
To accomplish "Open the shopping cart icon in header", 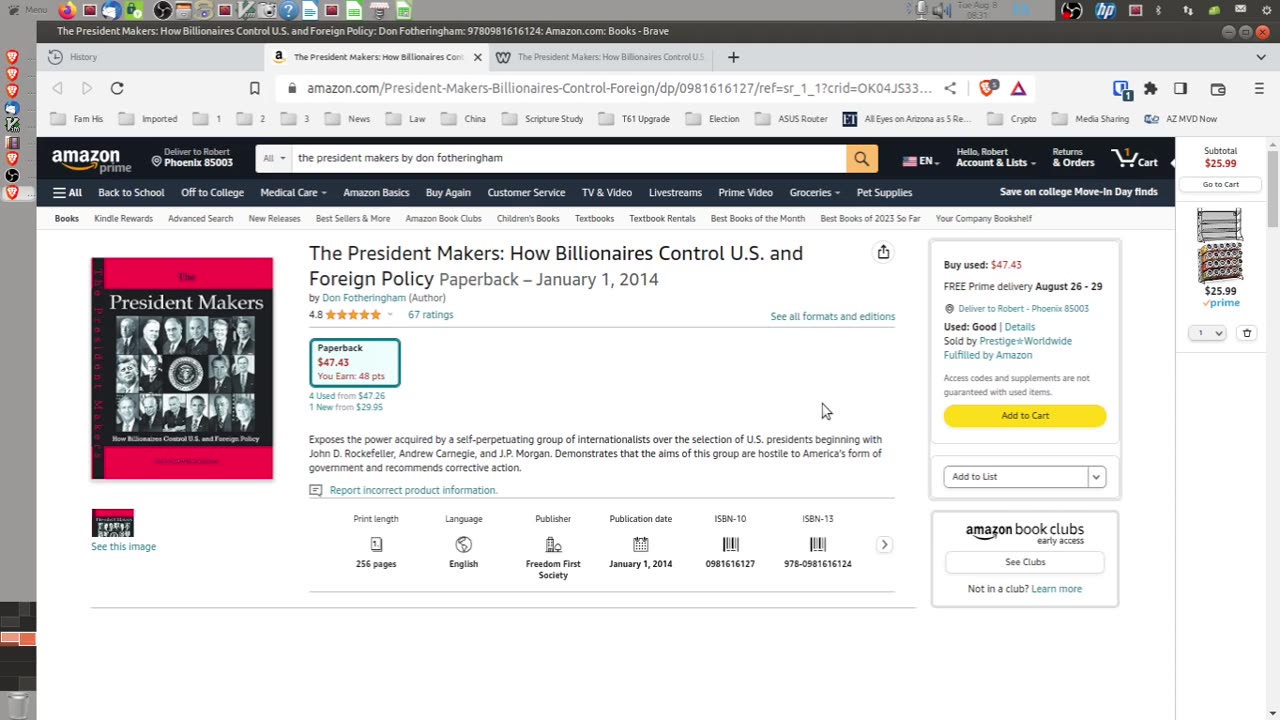I will pos(1134,158).
